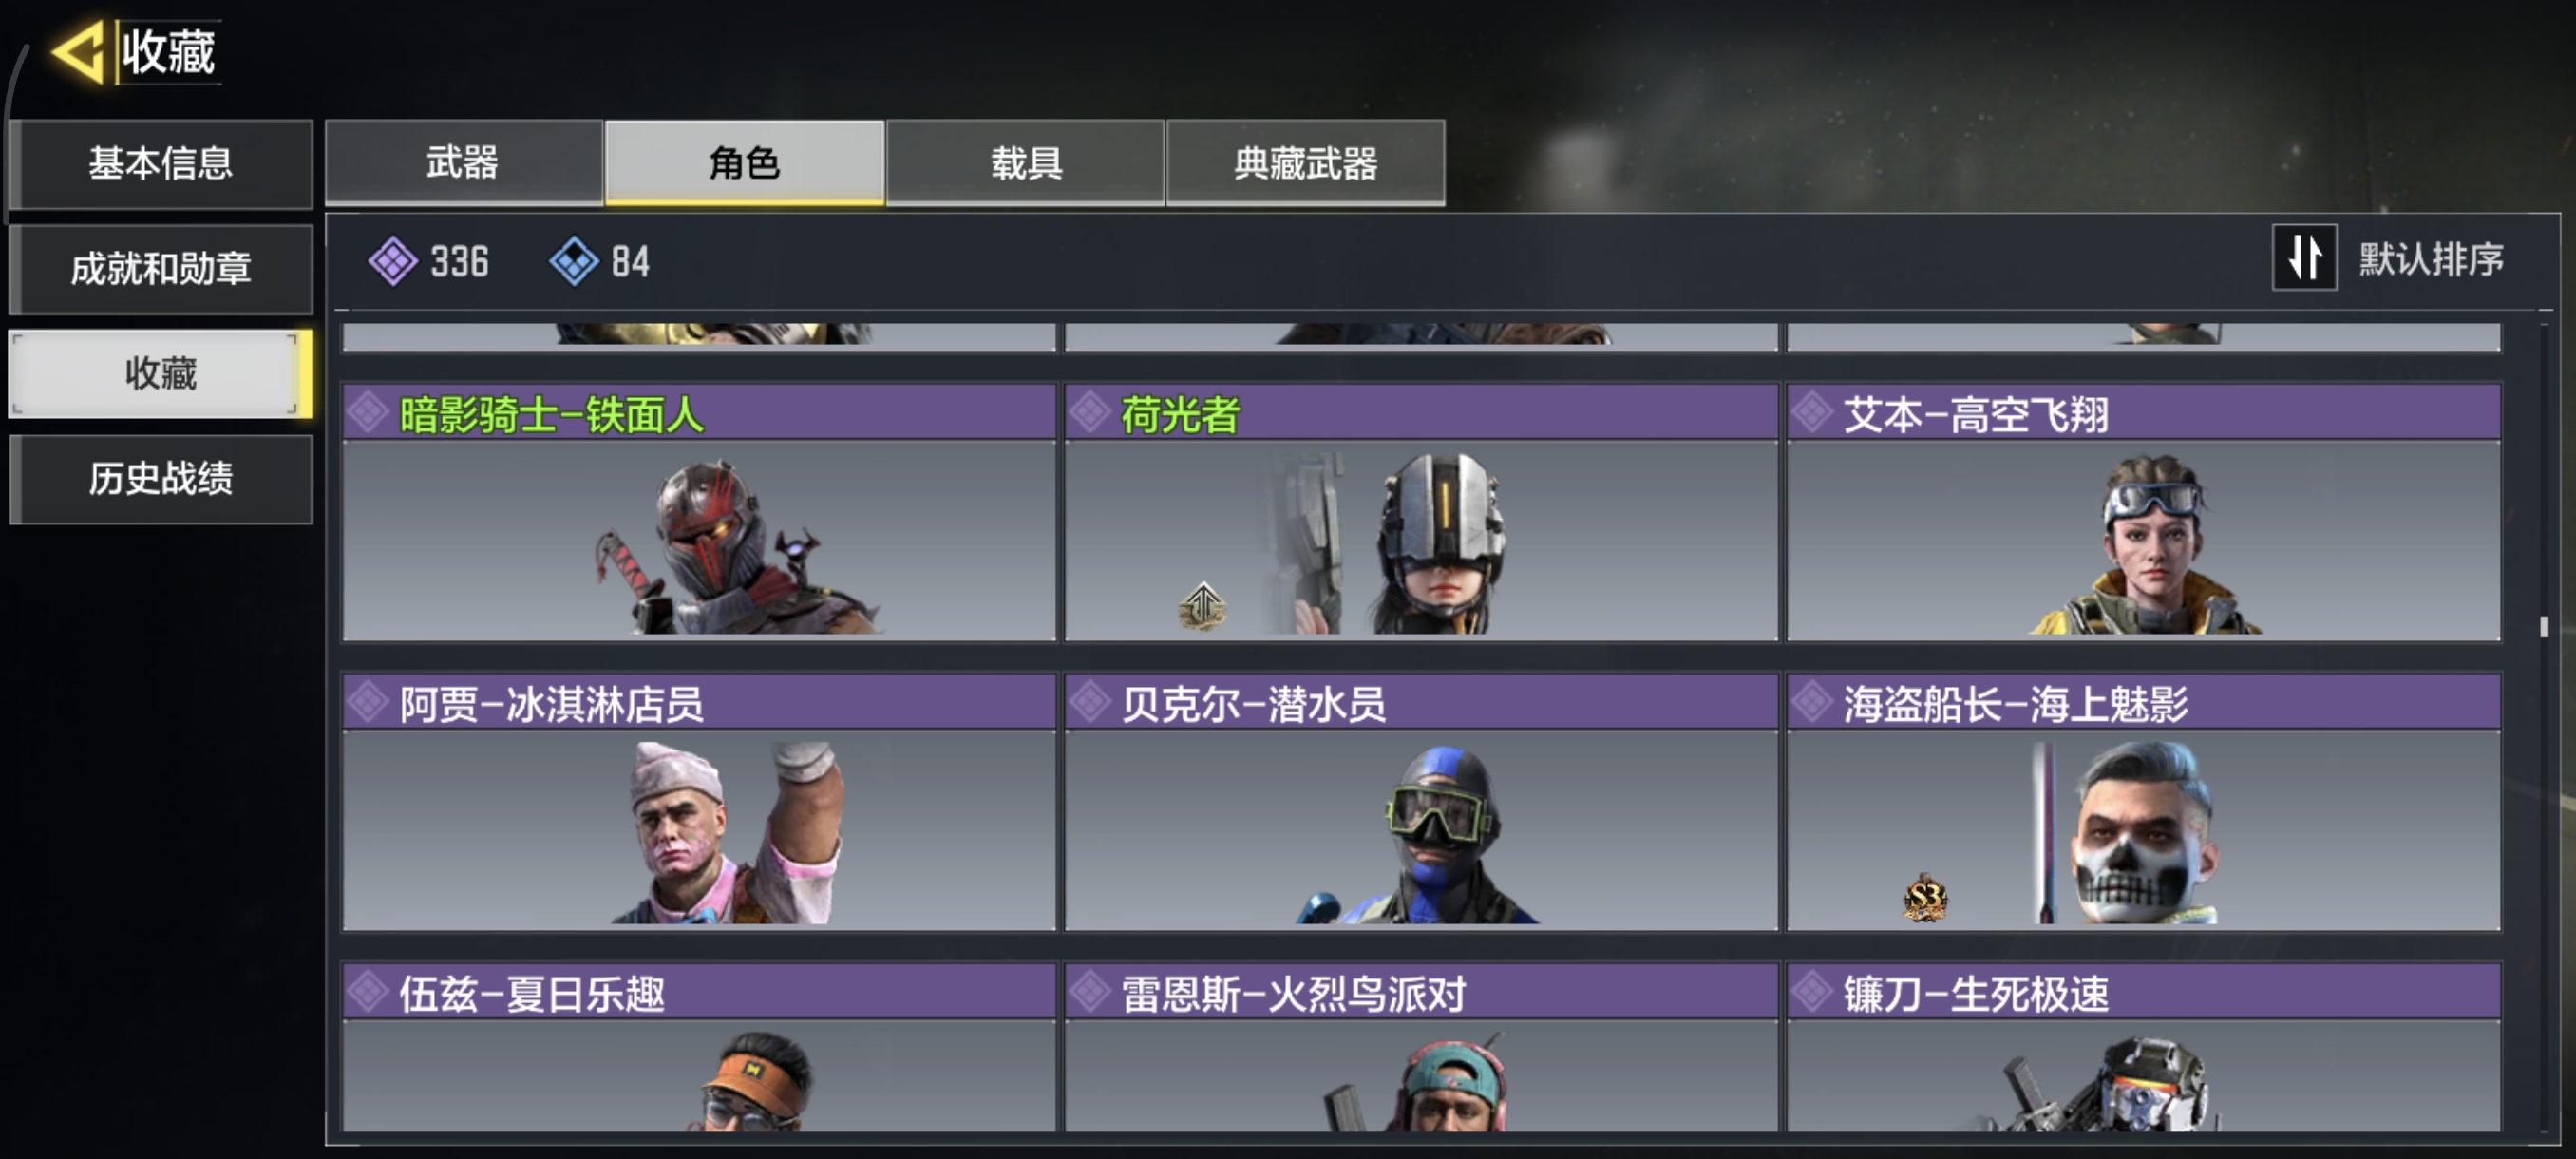
Task: Open the 默认排序 sort dropdown
Action: pos(2430,259)
